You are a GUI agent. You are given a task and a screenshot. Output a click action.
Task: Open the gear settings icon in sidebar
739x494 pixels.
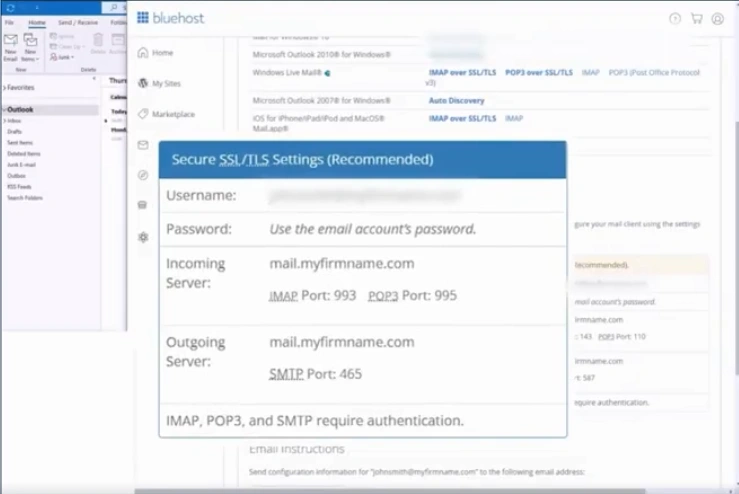(143, 237)
